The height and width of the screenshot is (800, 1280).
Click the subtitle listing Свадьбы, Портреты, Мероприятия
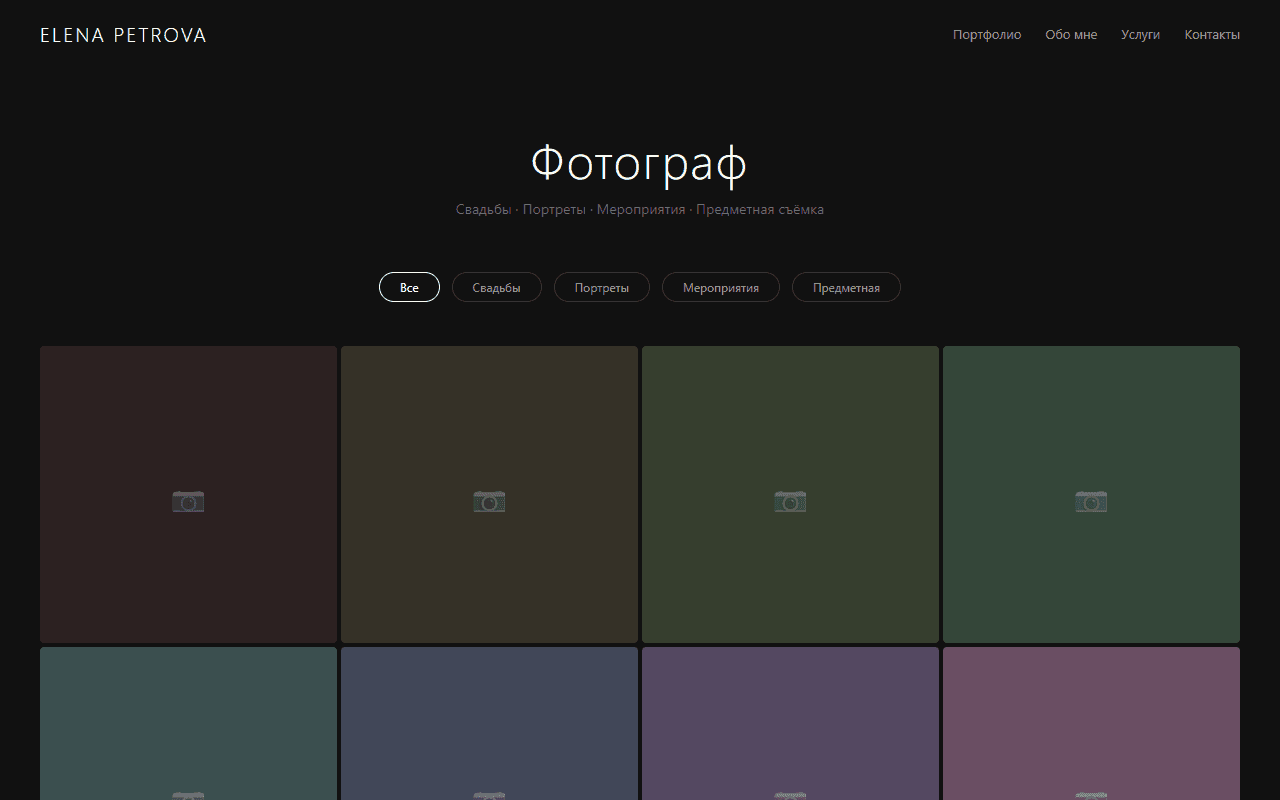640,210
